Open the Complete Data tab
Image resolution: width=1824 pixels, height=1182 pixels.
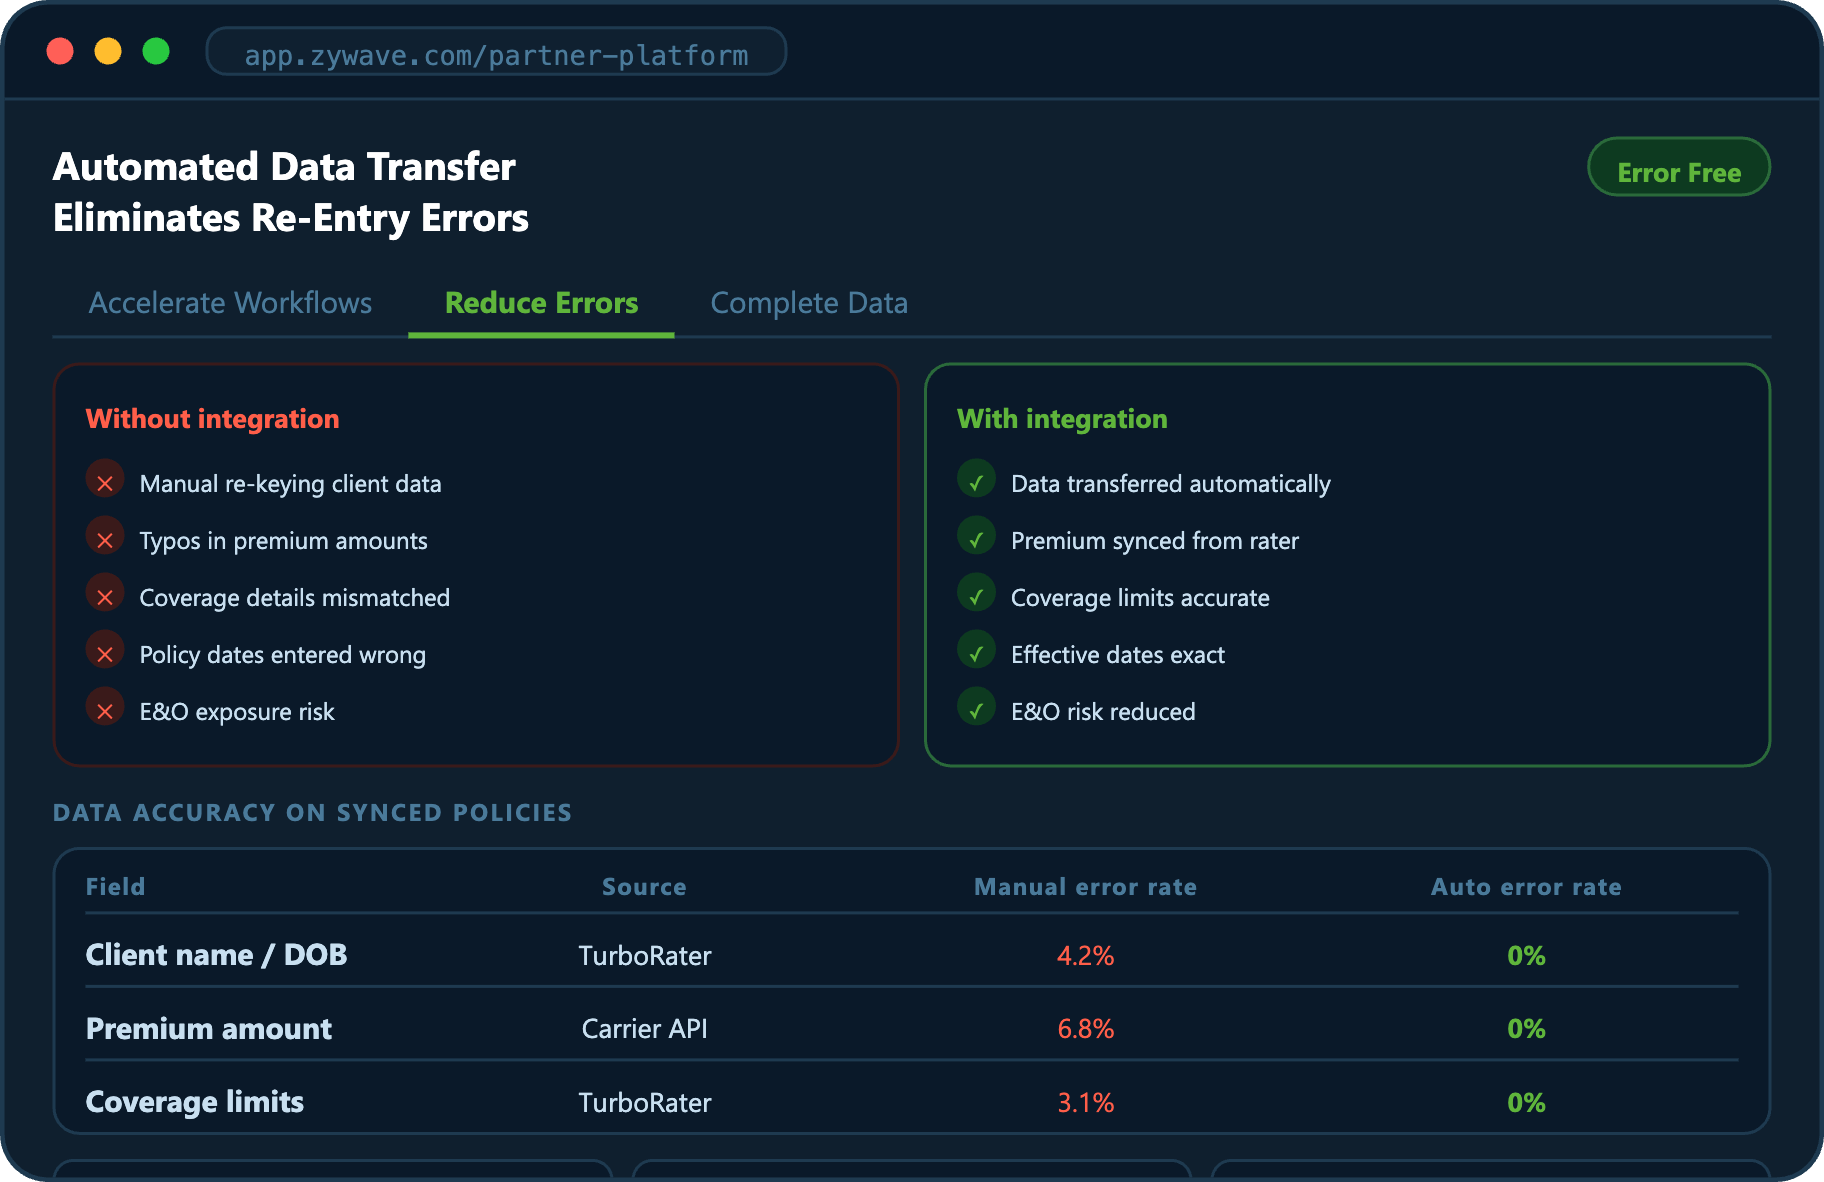coord(808,303)
